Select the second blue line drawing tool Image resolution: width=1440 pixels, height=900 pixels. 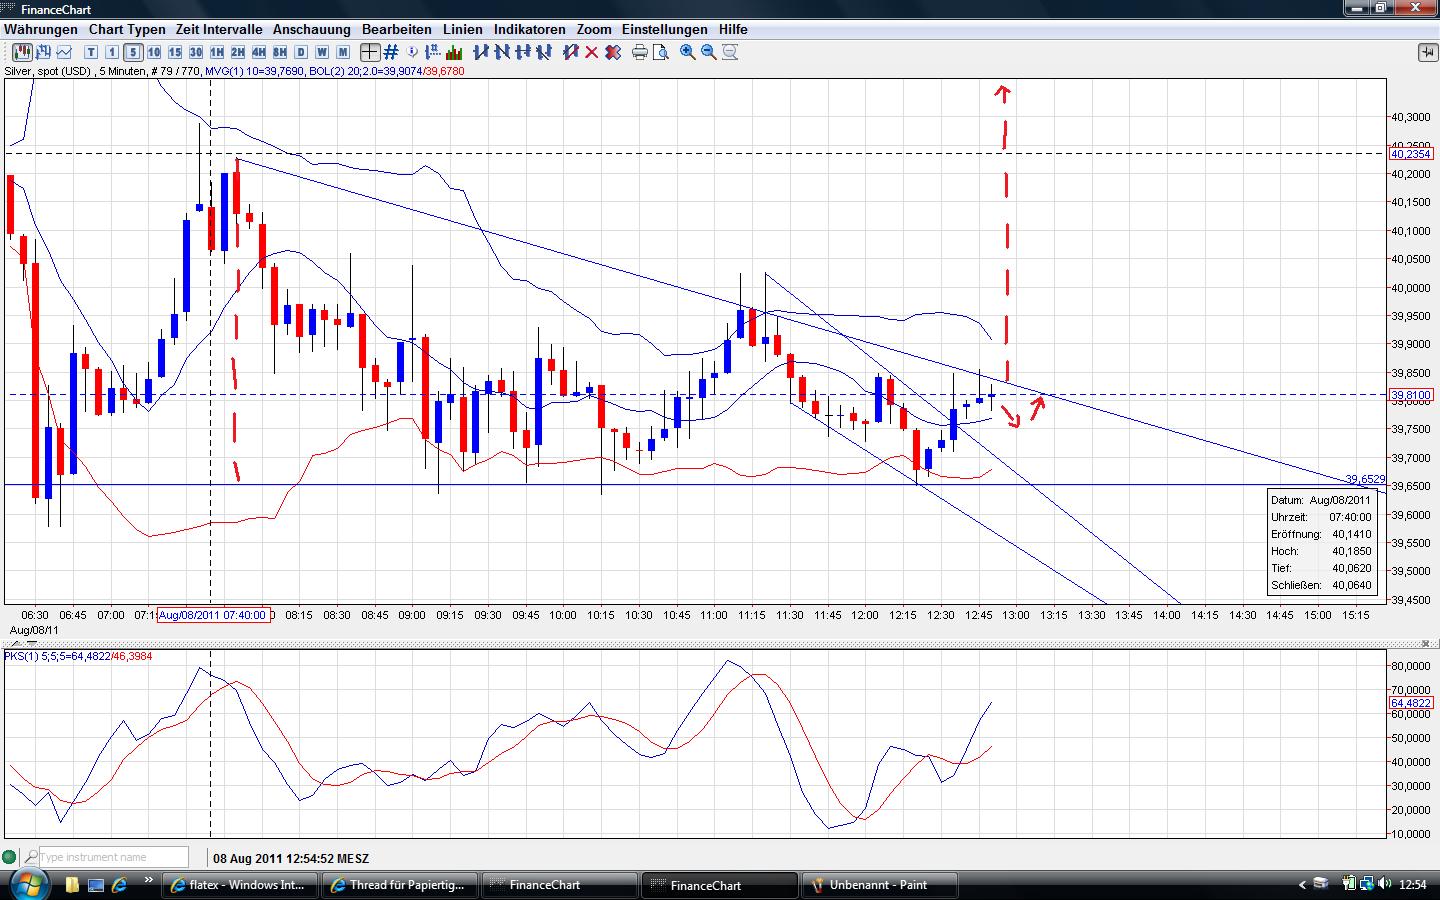tap(501, 52)
